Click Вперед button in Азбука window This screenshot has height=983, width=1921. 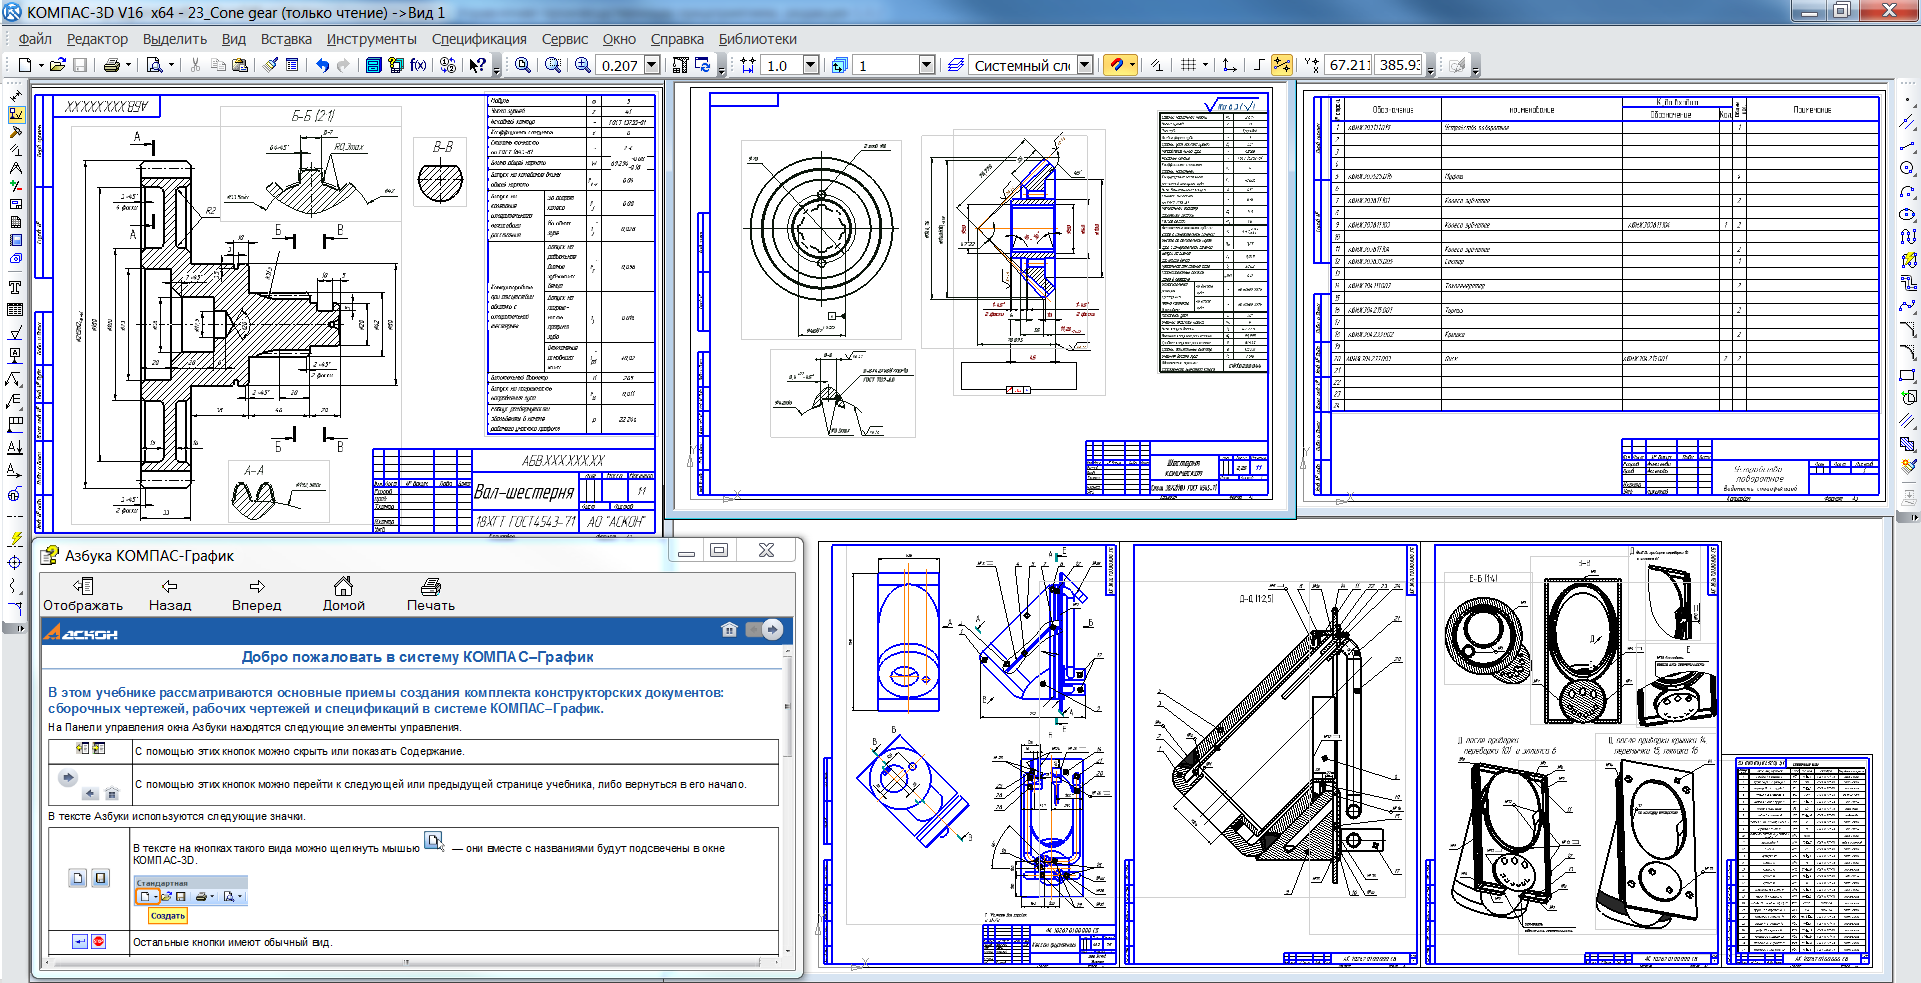[256, 594]
